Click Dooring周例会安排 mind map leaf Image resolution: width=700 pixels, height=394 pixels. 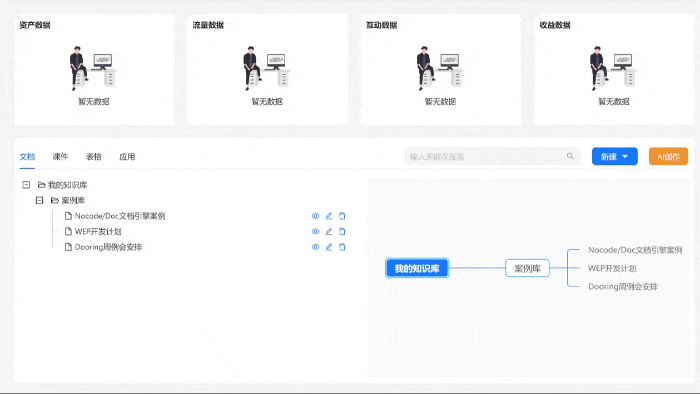click(x=623, y=286)
